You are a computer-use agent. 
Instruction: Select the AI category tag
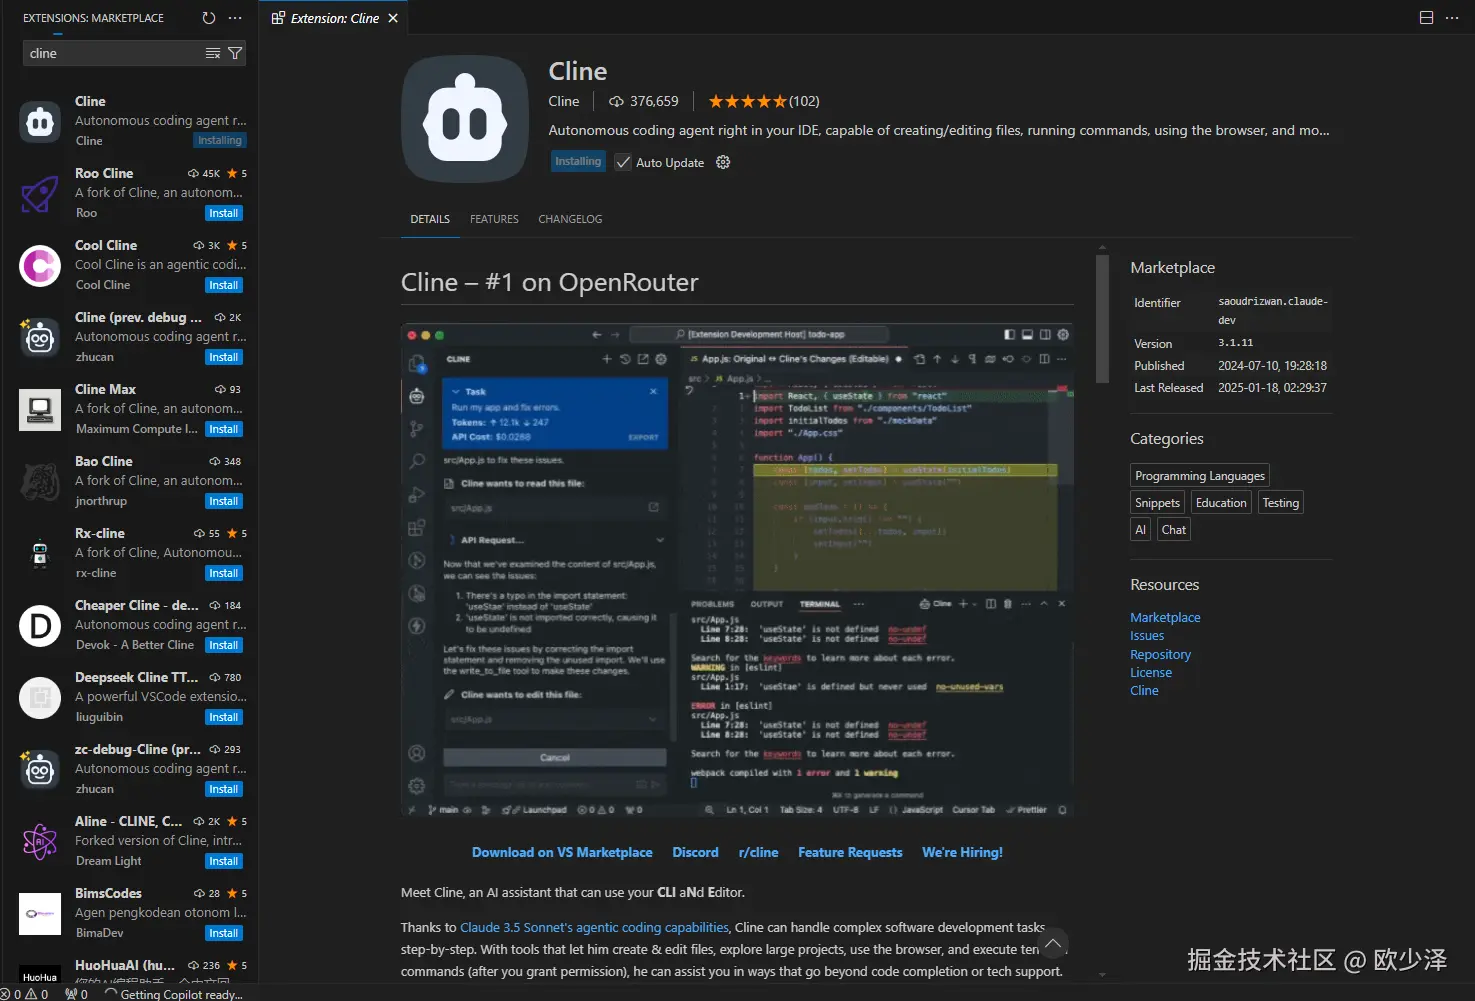coord(1140,530)
